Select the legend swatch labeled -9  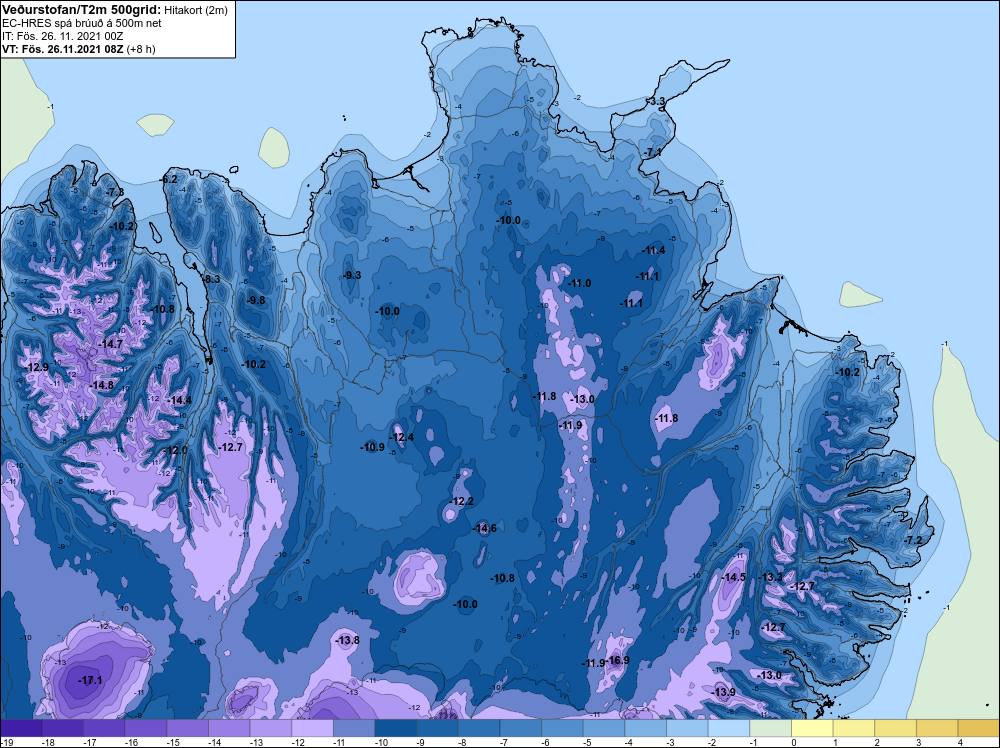click(438, 728)
